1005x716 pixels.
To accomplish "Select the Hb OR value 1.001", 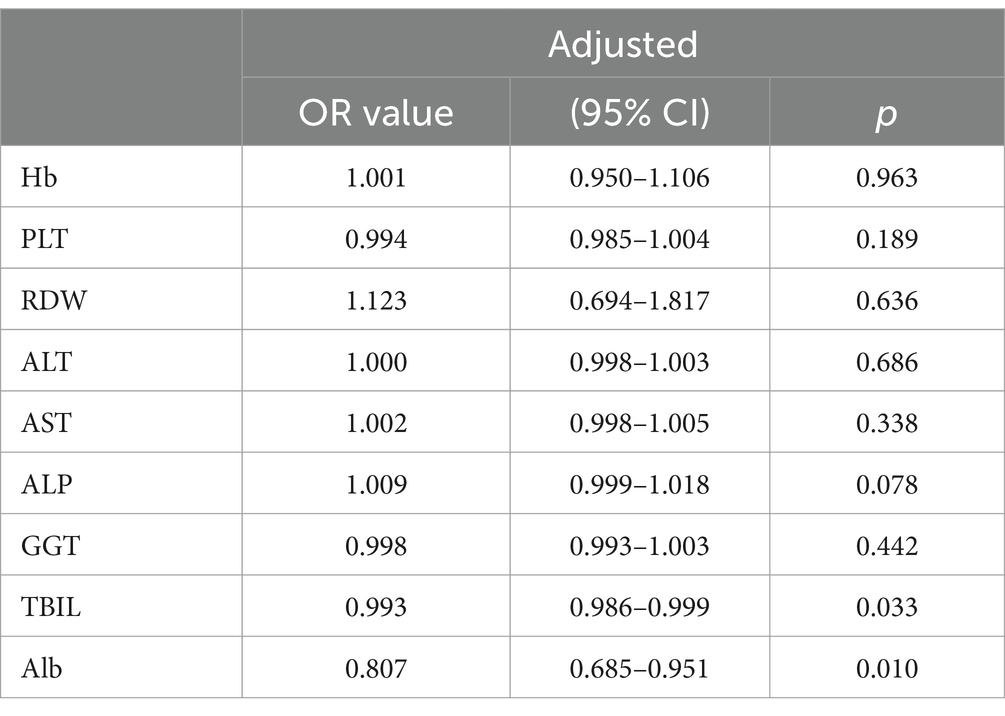I will point(376,177).
